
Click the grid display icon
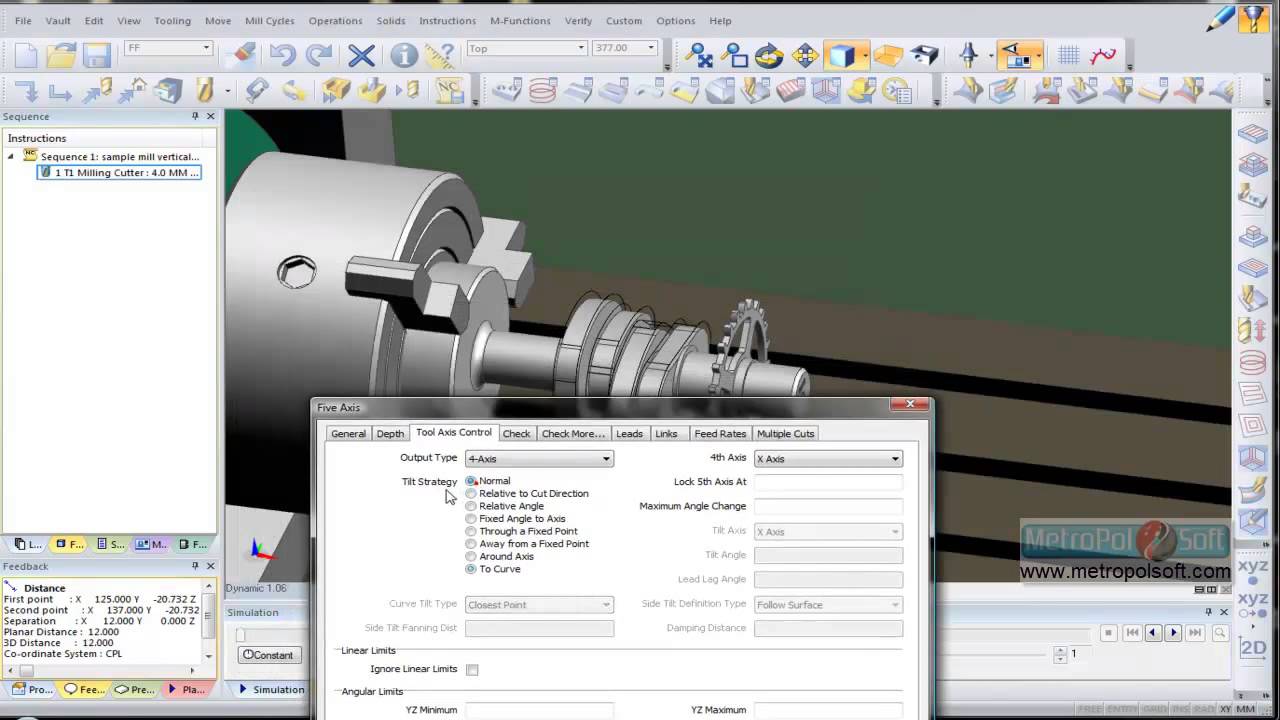pos(1068,55)
